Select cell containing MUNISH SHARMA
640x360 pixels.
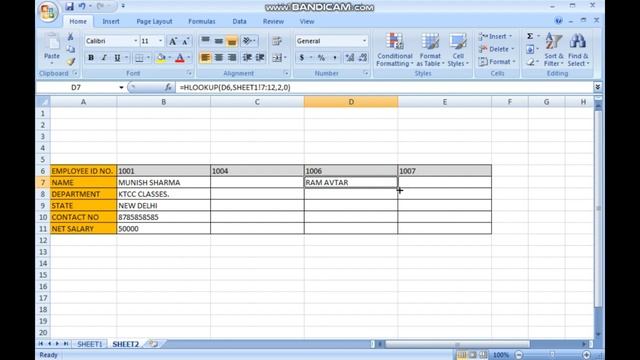(x=164, y=182)
